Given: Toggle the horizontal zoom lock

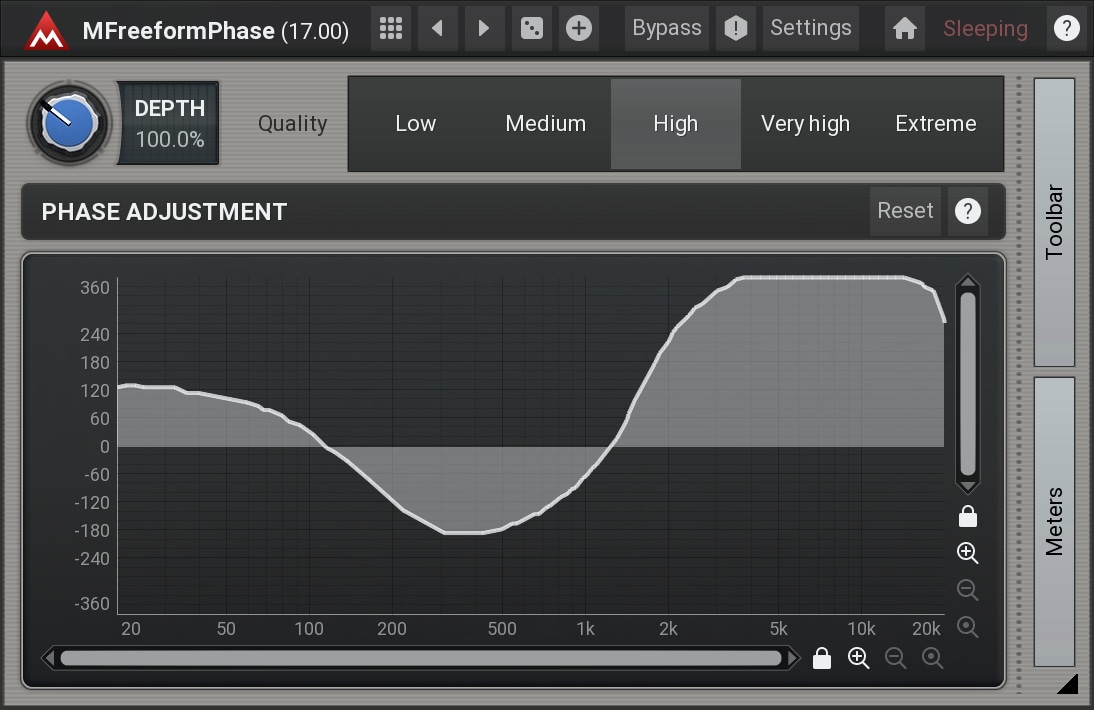Looking at the screenshot, I should [x=822, y=658].
